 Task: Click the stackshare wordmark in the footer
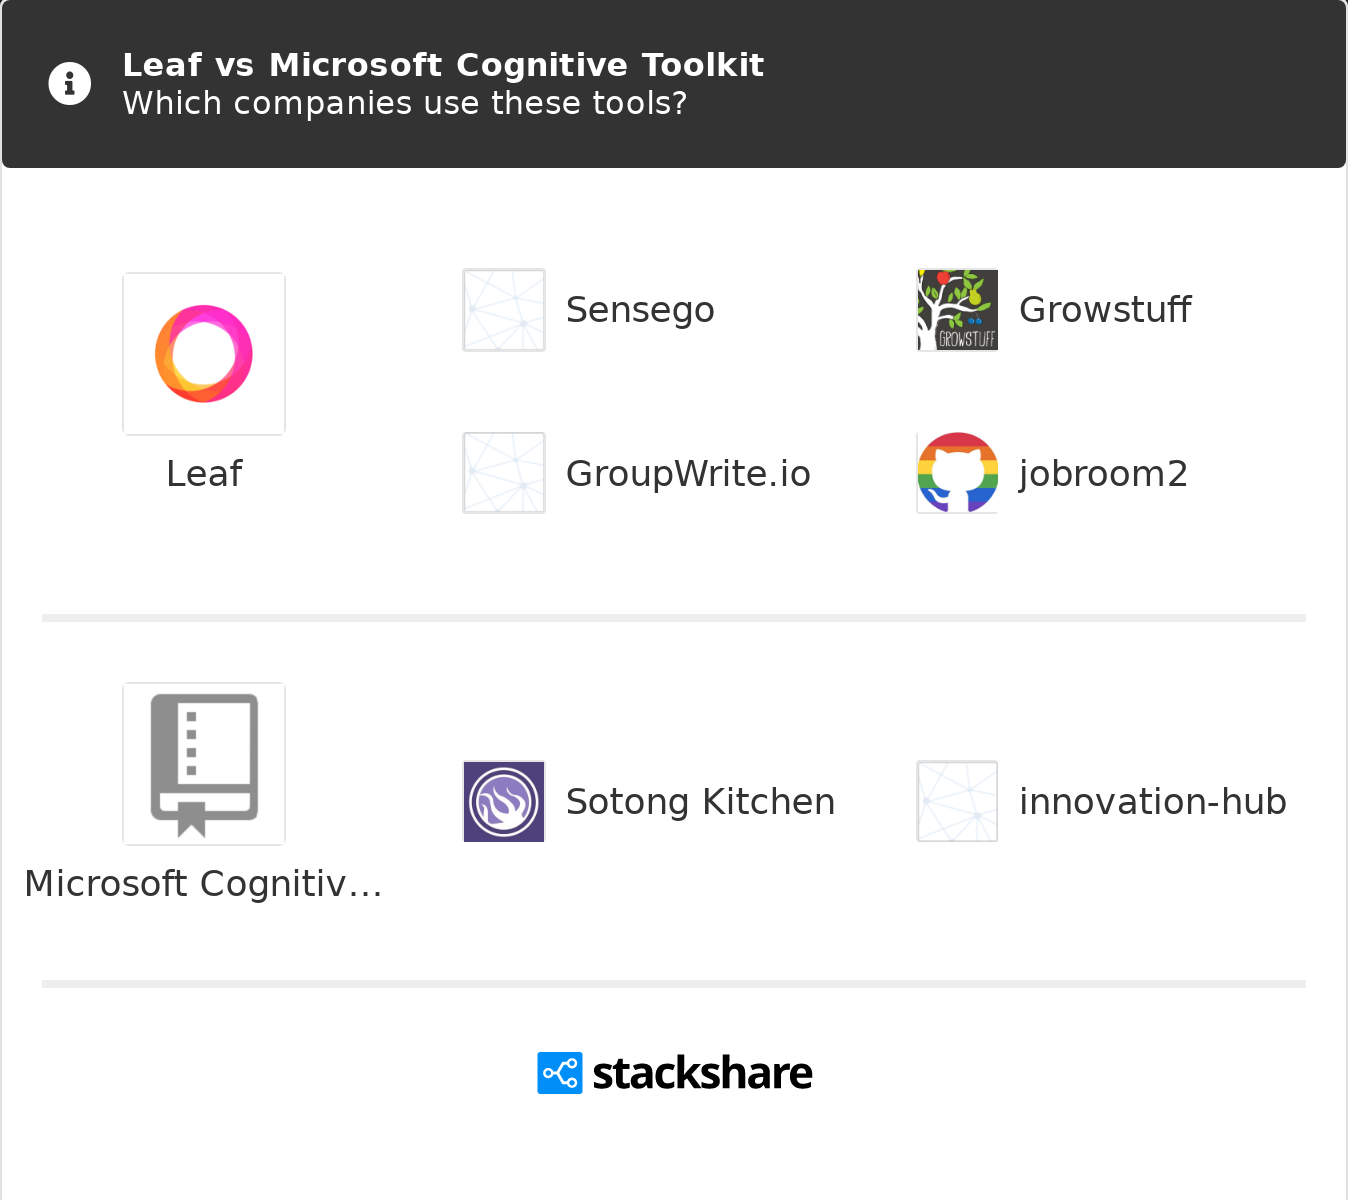(x=702, y=1074)
